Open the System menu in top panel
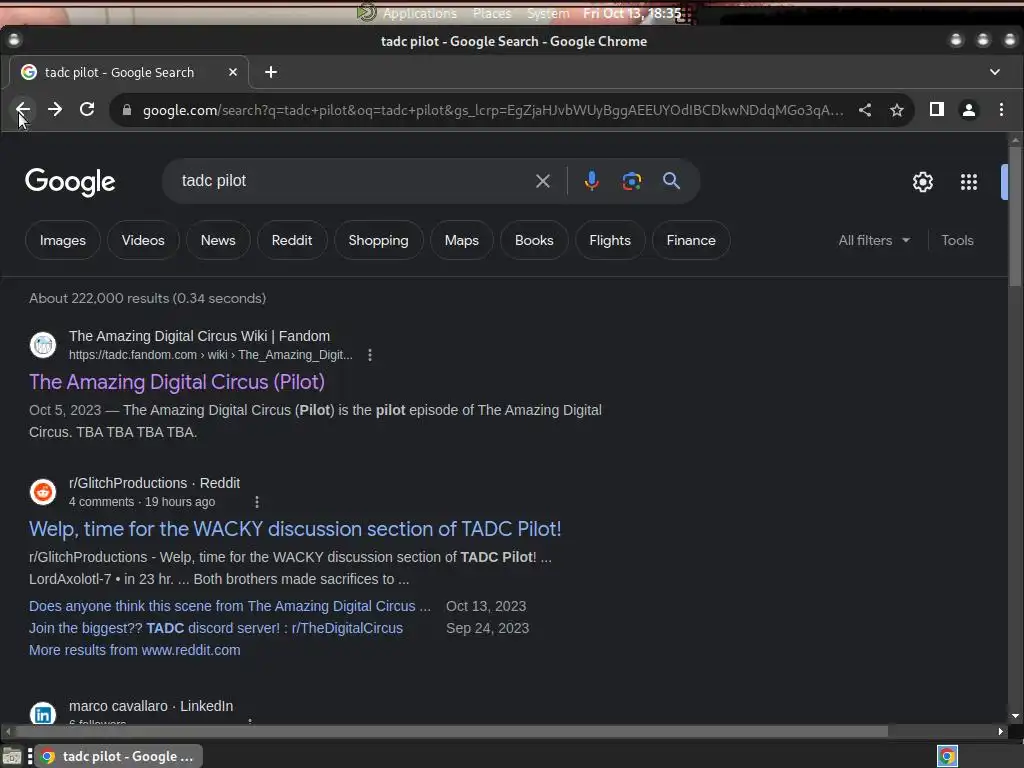 549,13
